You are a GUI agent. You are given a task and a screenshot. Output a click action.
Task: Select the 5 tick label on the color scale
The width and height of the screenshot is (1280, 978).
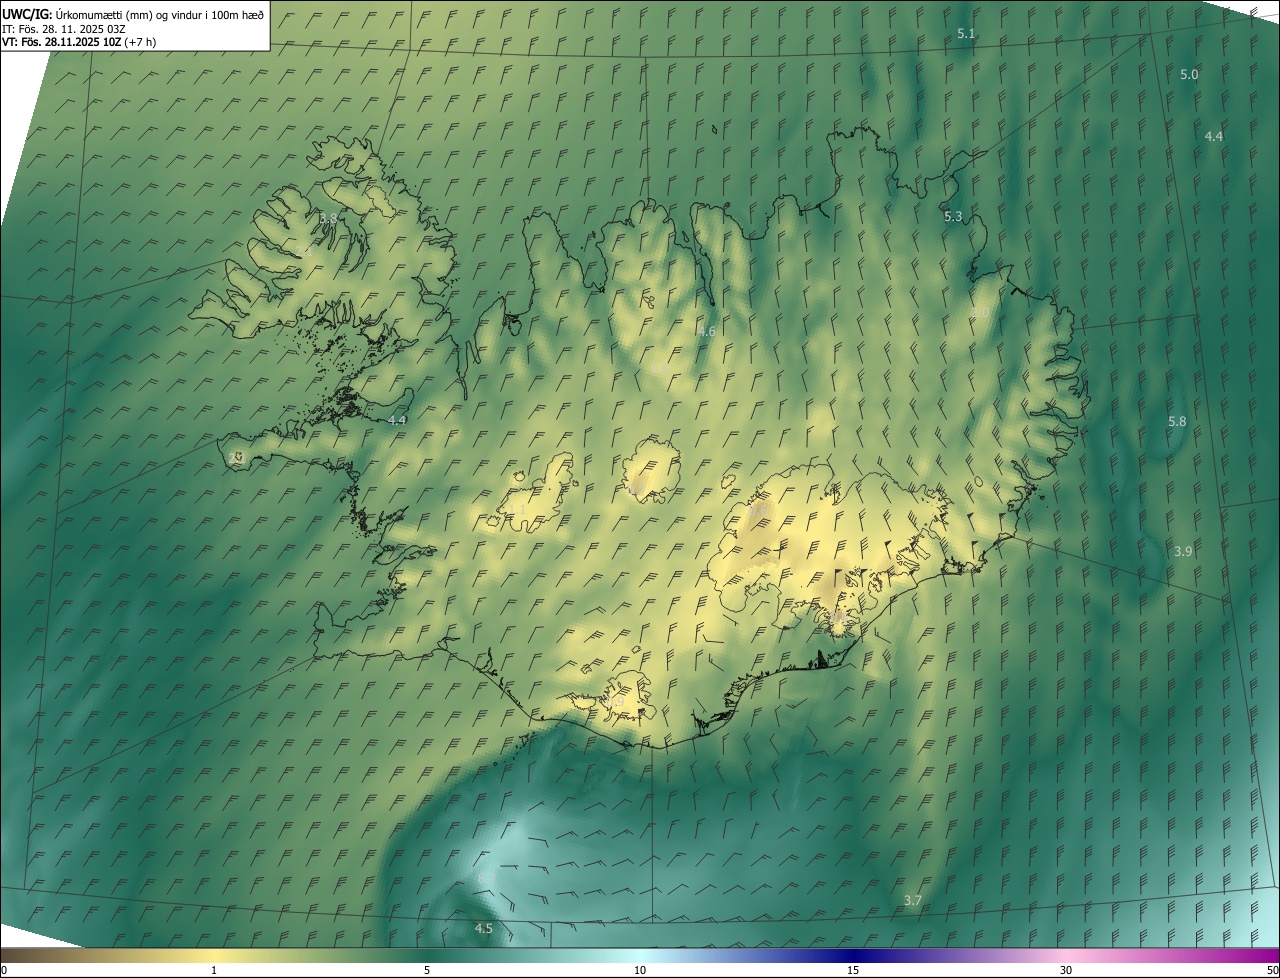(x=427, y=970)
